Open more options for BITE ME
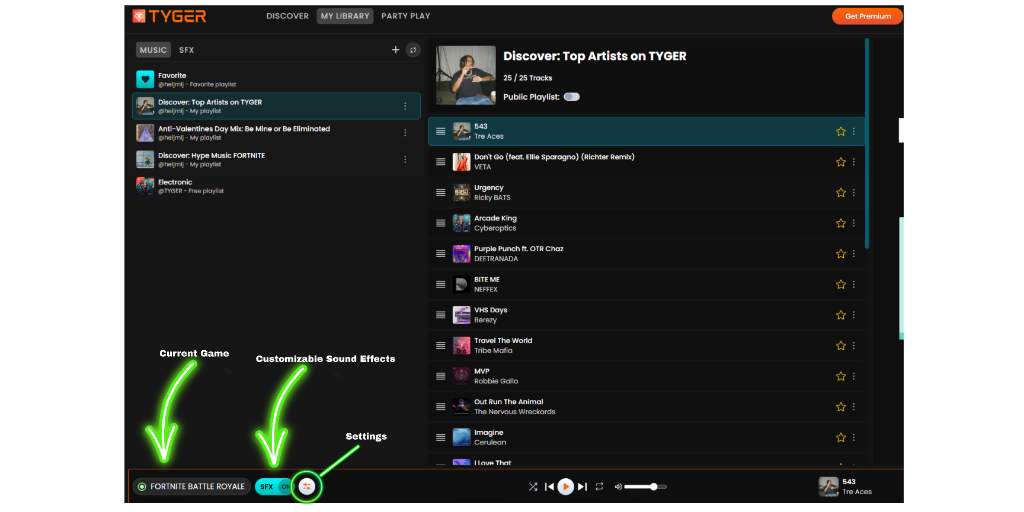 (854, 284)
